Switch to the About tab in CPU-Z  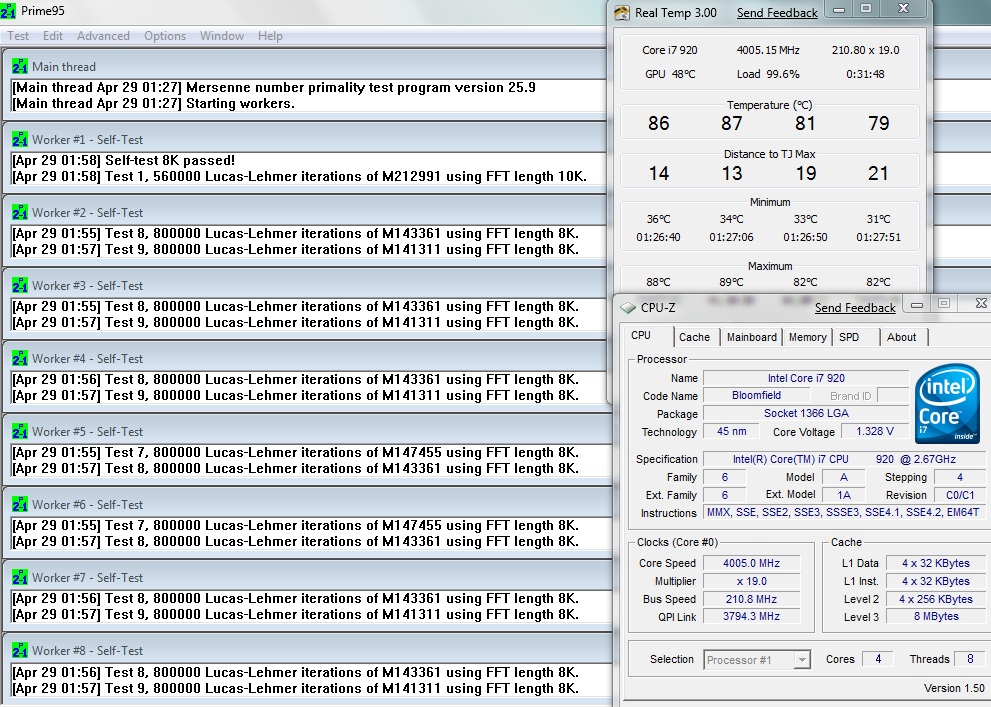(901, 337)
